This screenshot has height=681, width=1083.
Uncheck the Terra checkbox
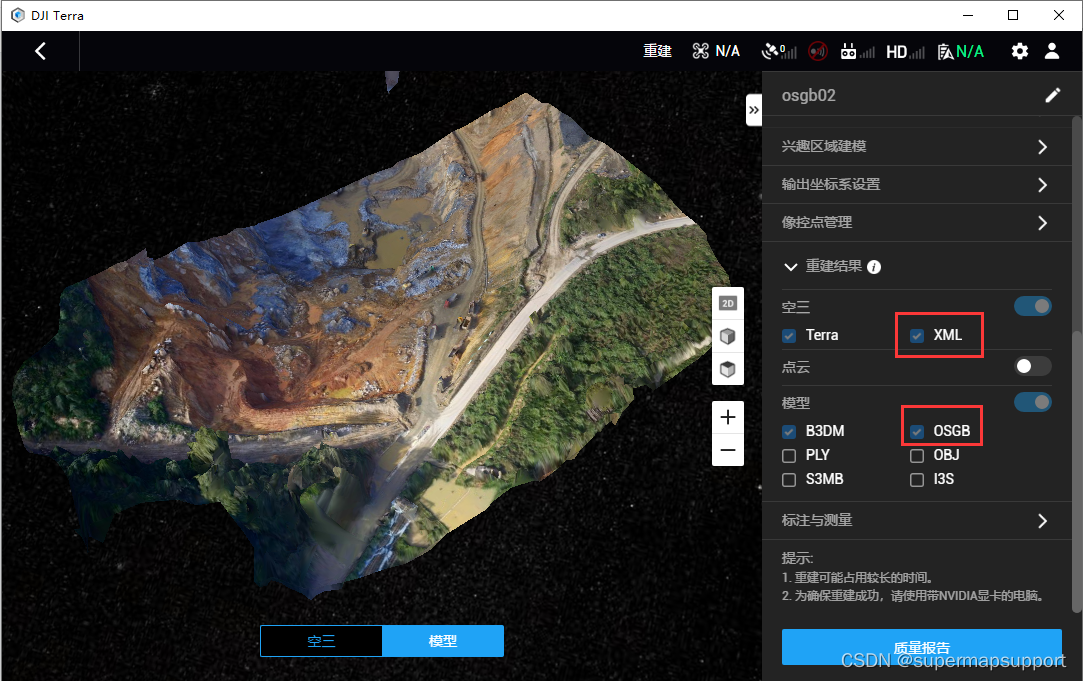[789, 336]
